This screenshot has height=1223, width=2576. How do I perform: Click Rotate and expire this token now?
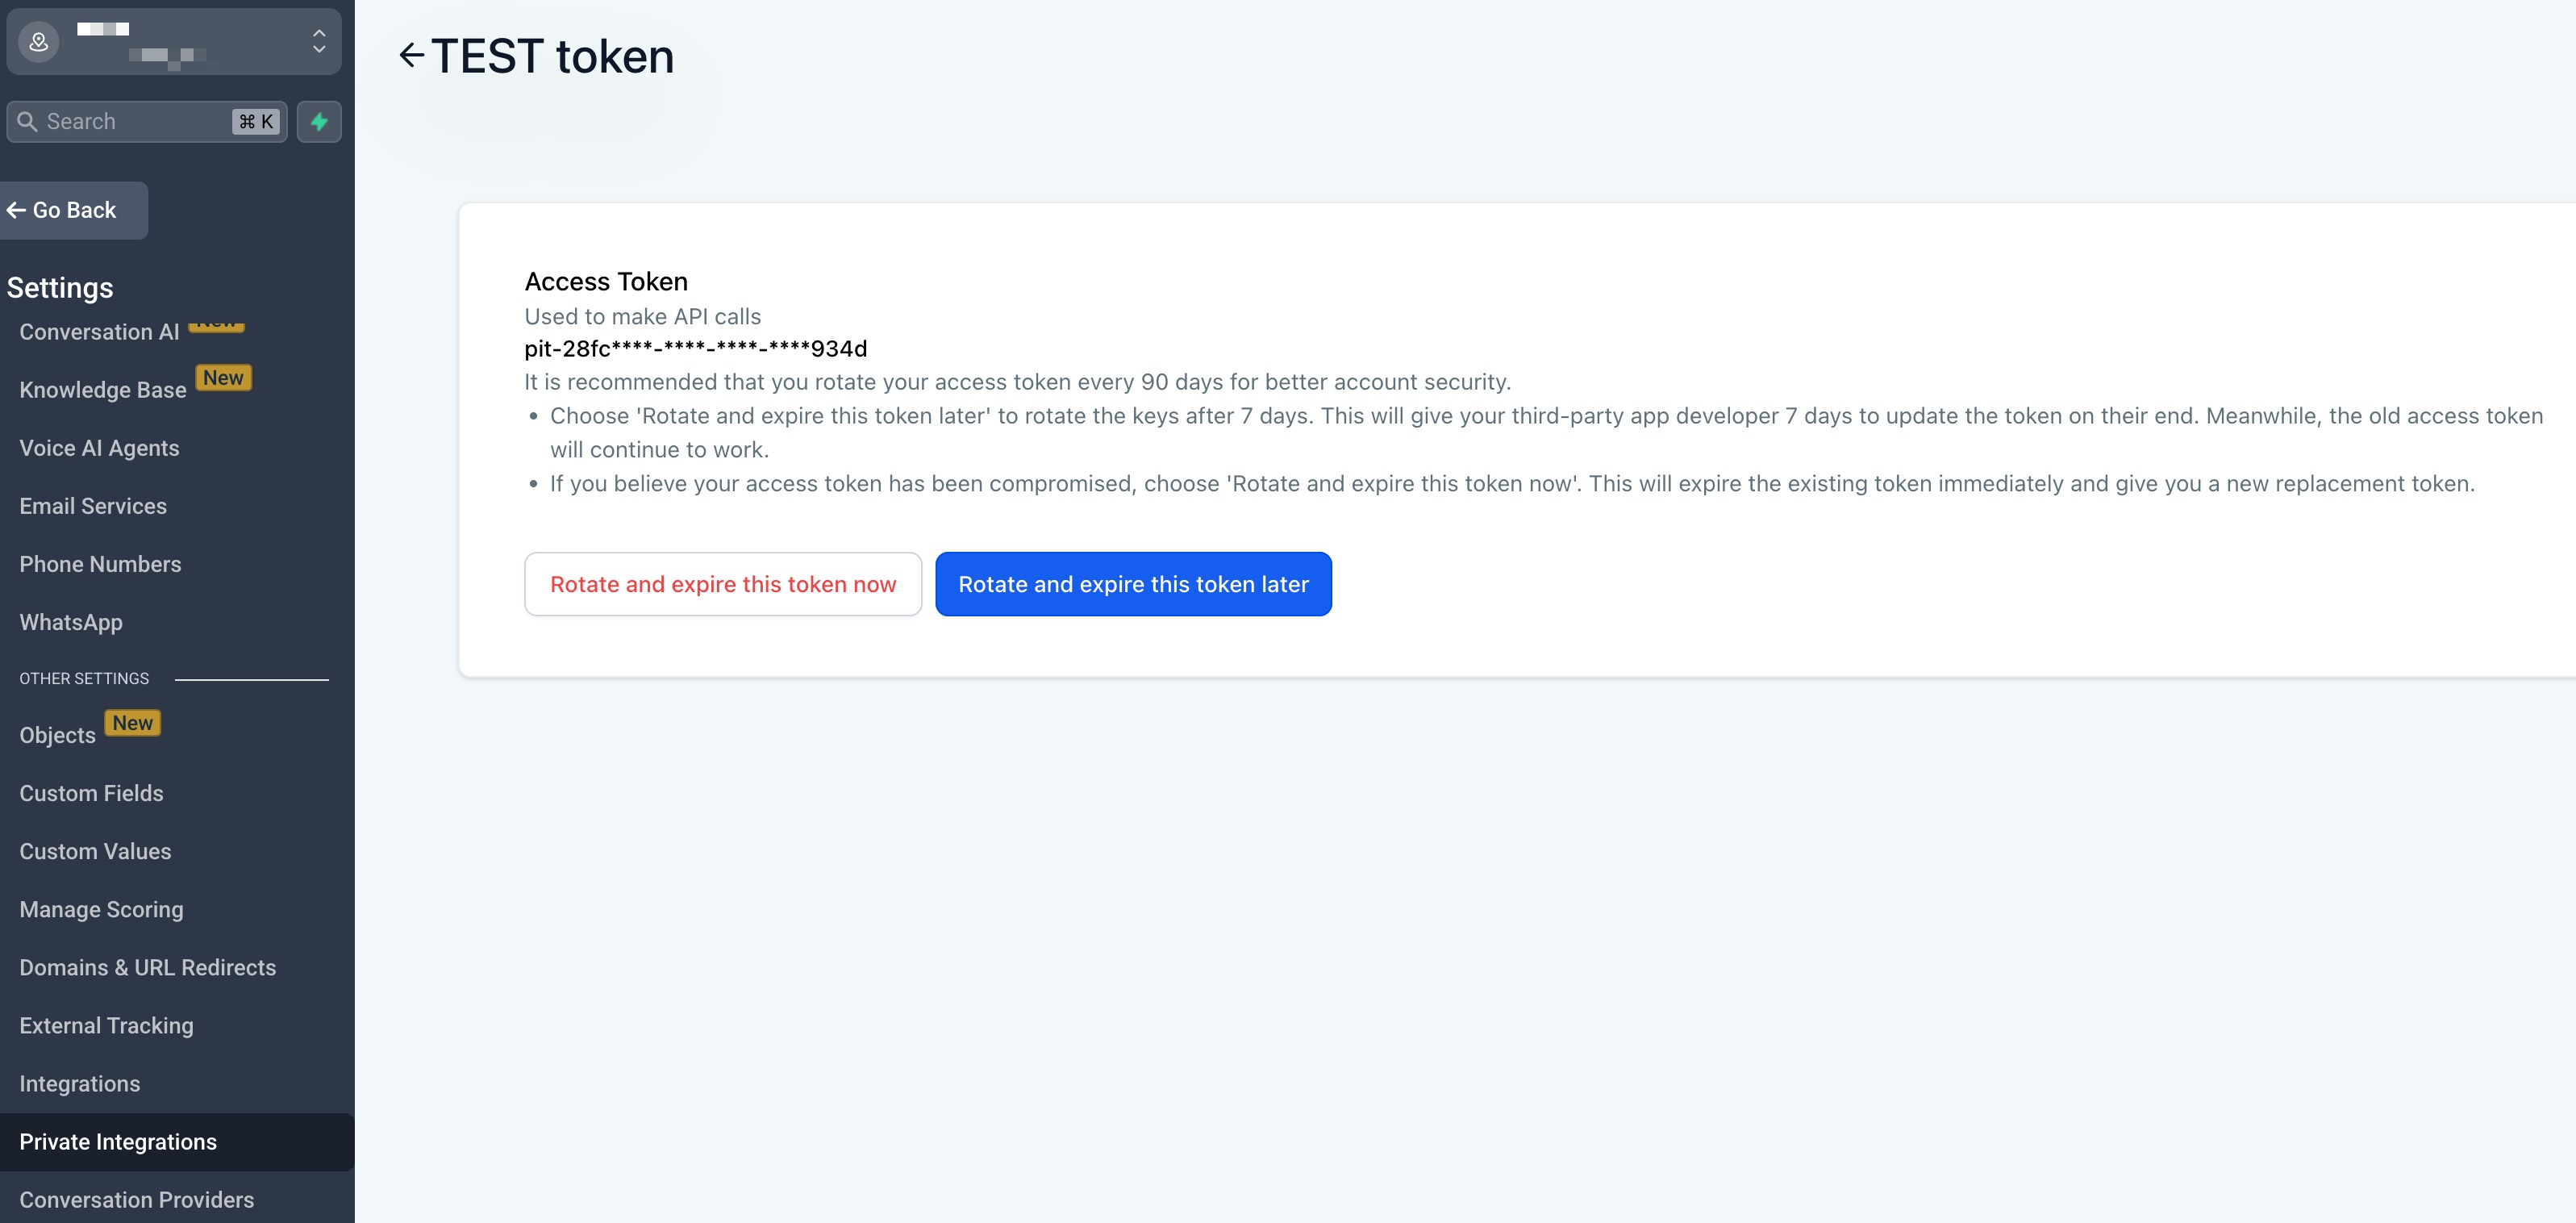[722, 584]
